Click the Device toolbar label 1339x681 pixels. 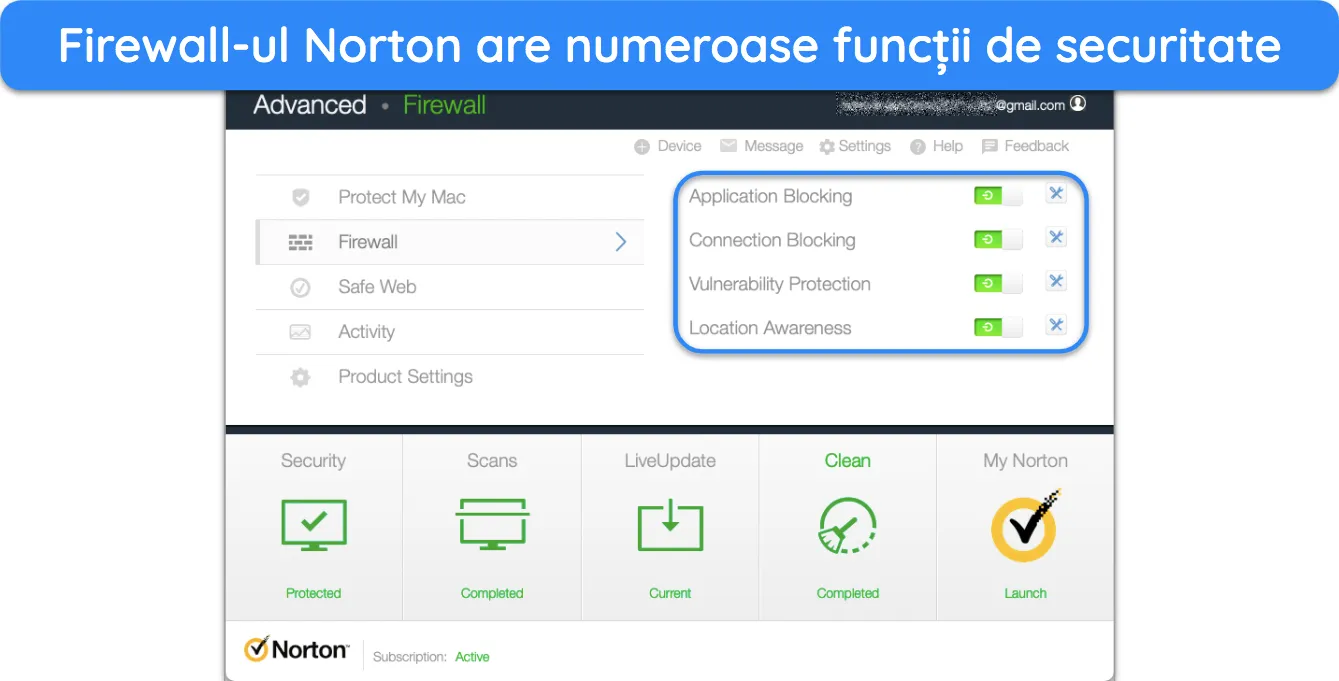pos(679,146)
